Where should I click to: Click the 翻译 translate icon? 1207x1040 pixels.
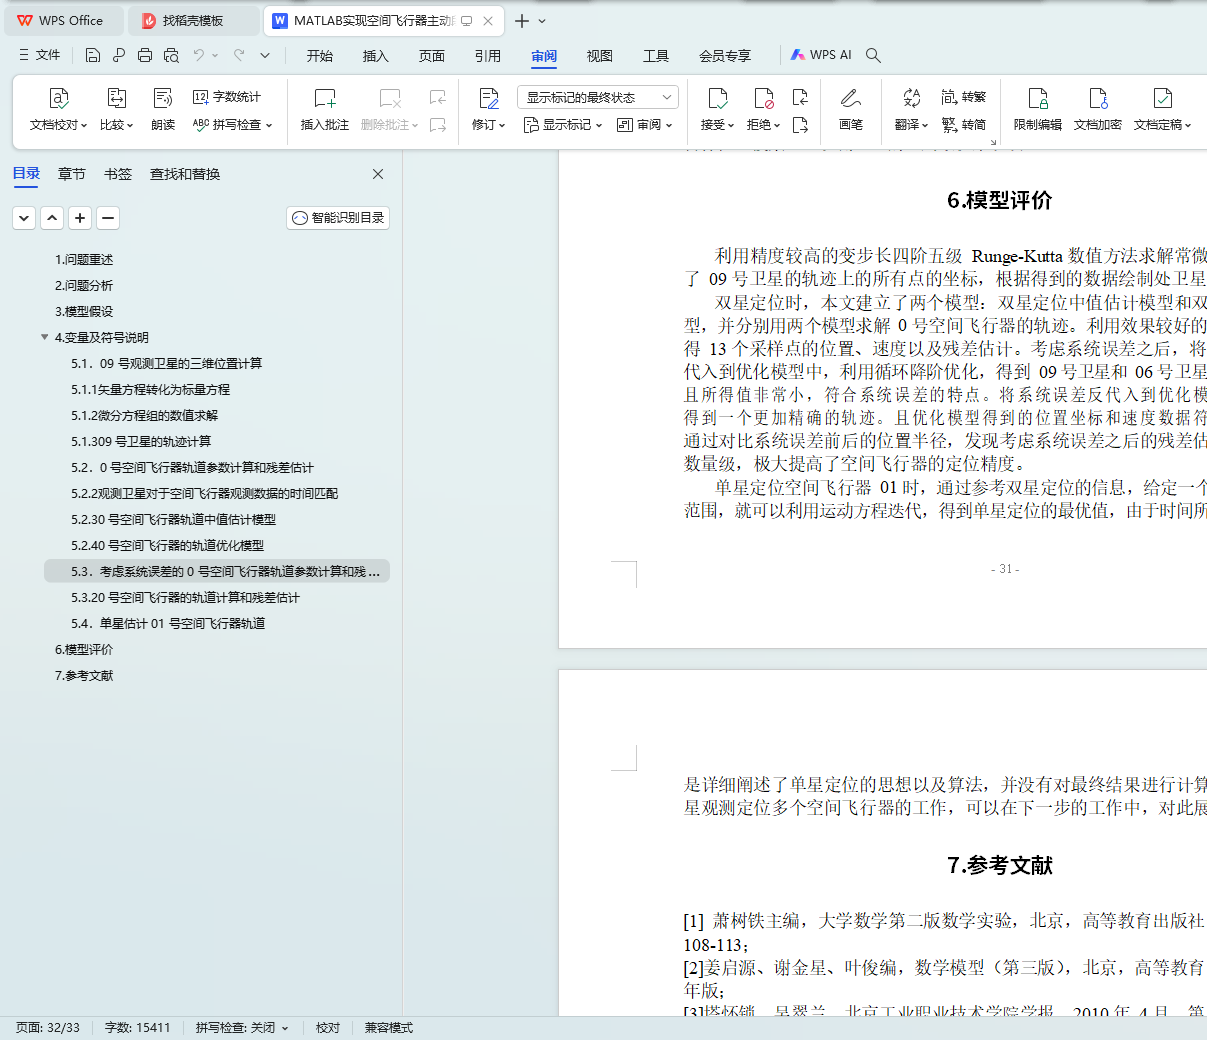coord(911,98)
